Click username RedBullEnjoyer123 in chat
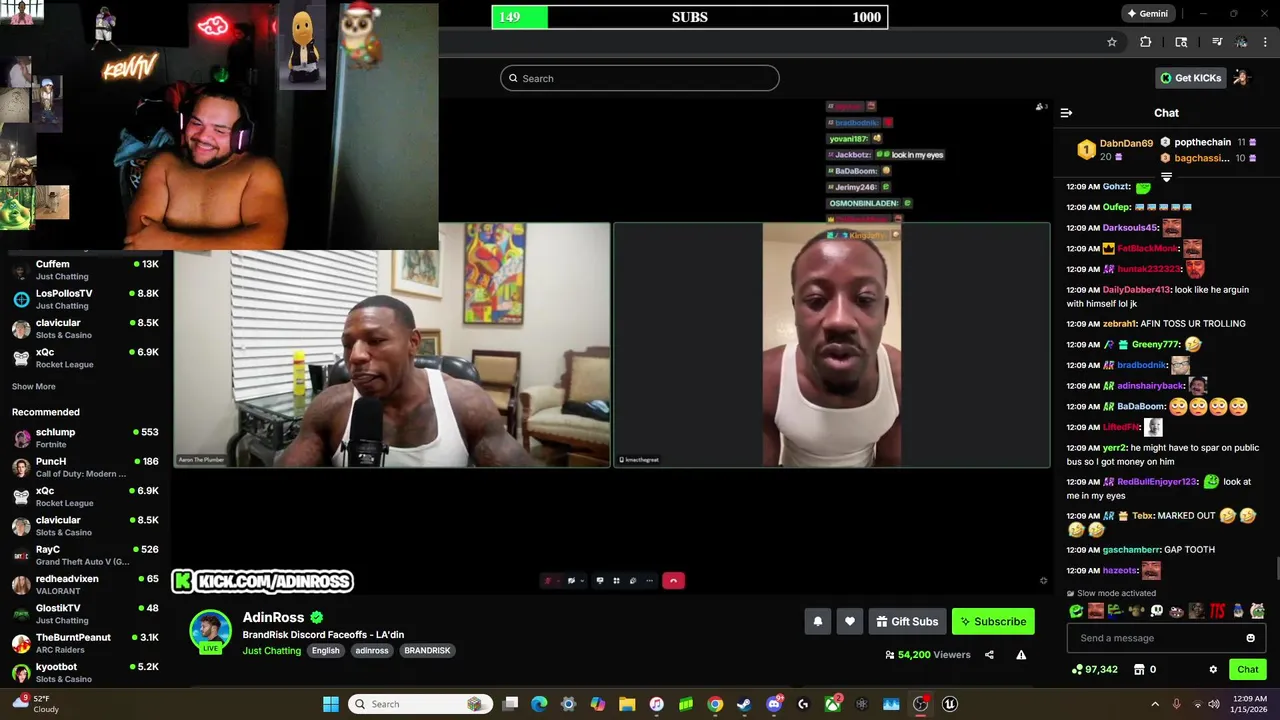 tap(1156, 481)
